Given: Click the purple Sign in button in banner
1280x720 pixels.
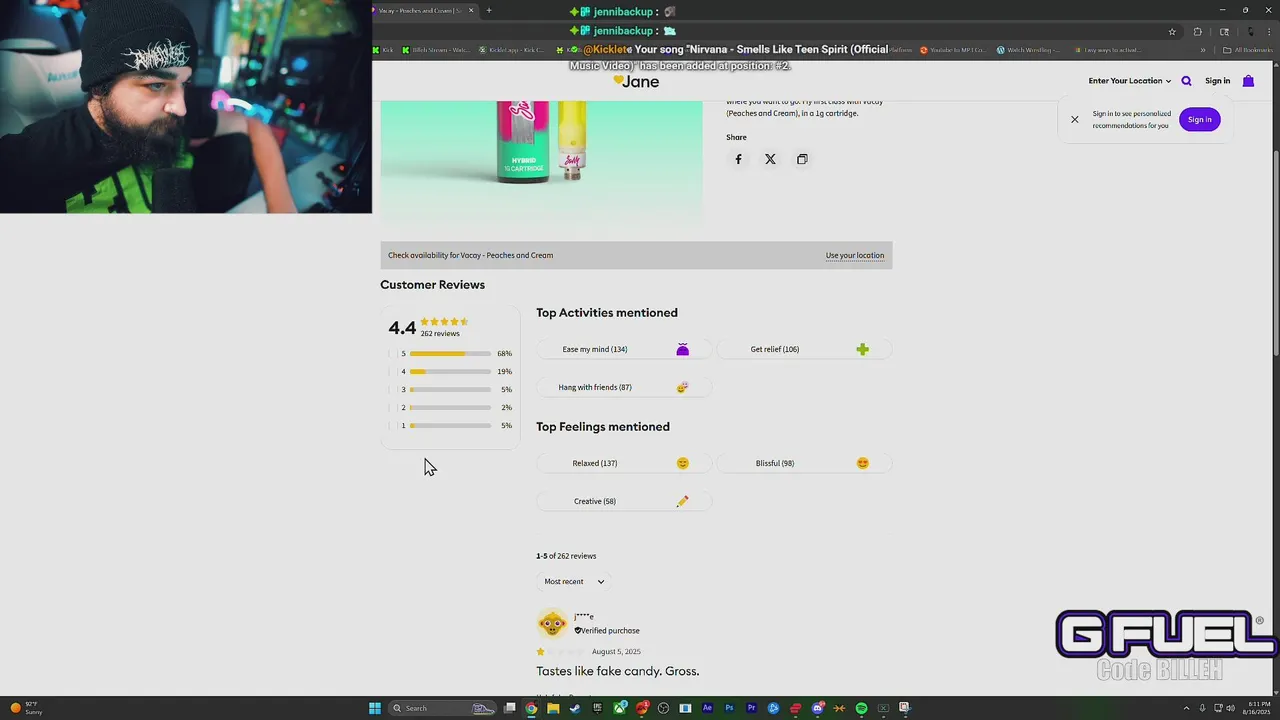Looking at the screenshot, I should [1199, 120].
